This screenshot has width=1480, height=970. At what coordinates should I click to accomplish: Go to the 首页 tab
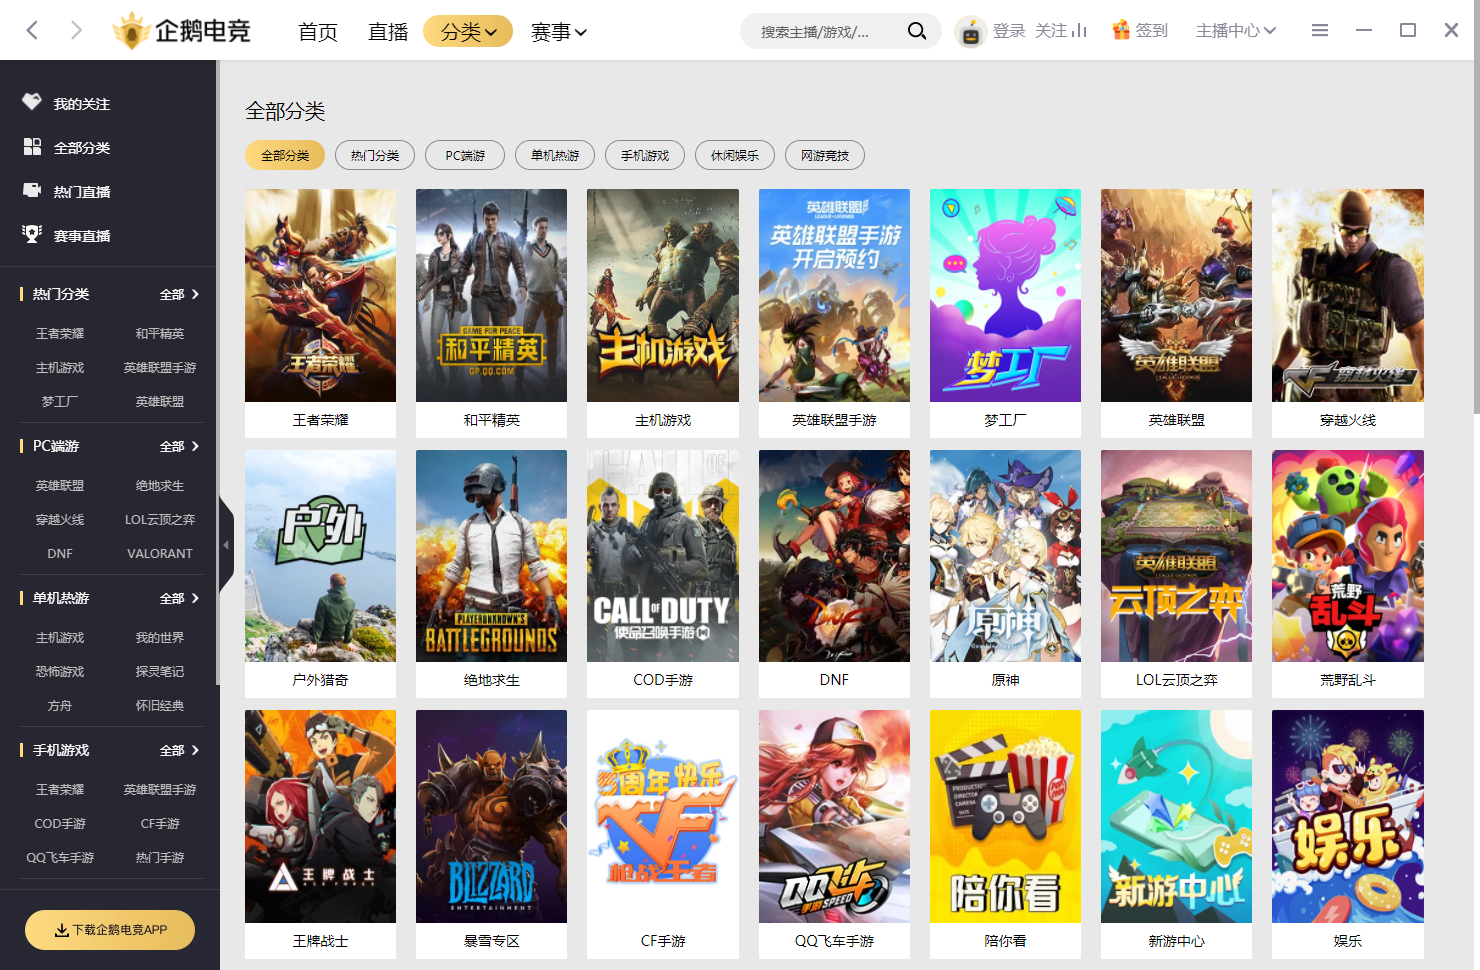click(x=318, y=32)
